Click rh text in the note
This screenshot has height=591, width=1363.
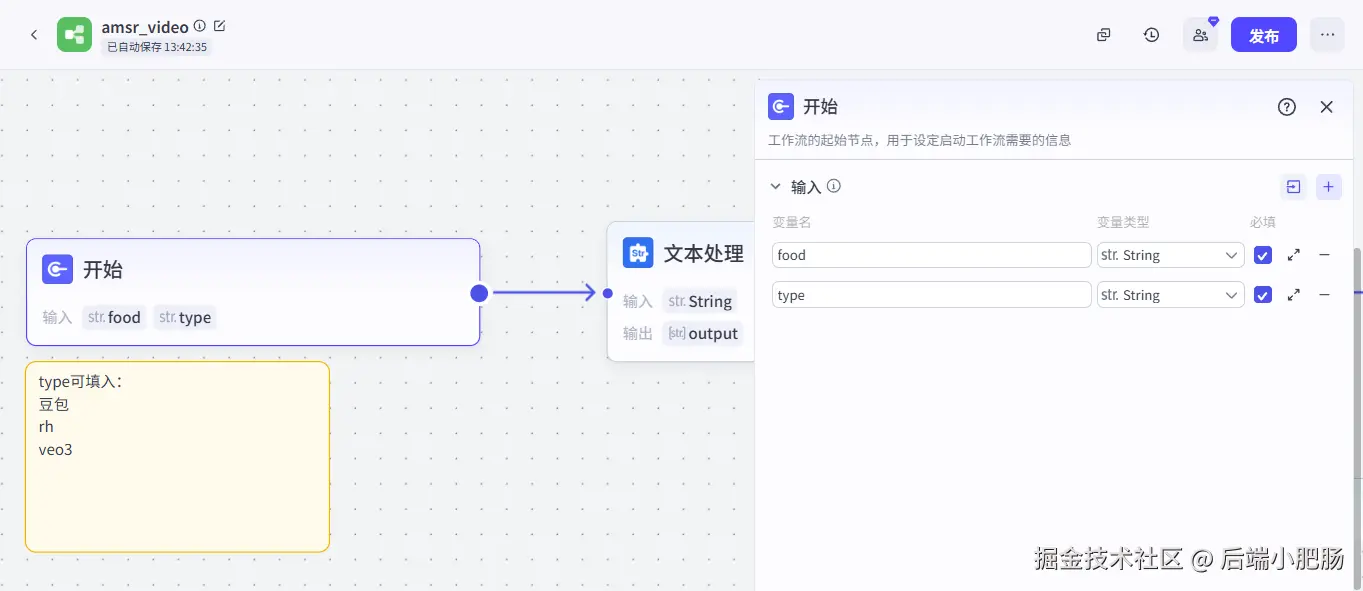coord(46,427)
